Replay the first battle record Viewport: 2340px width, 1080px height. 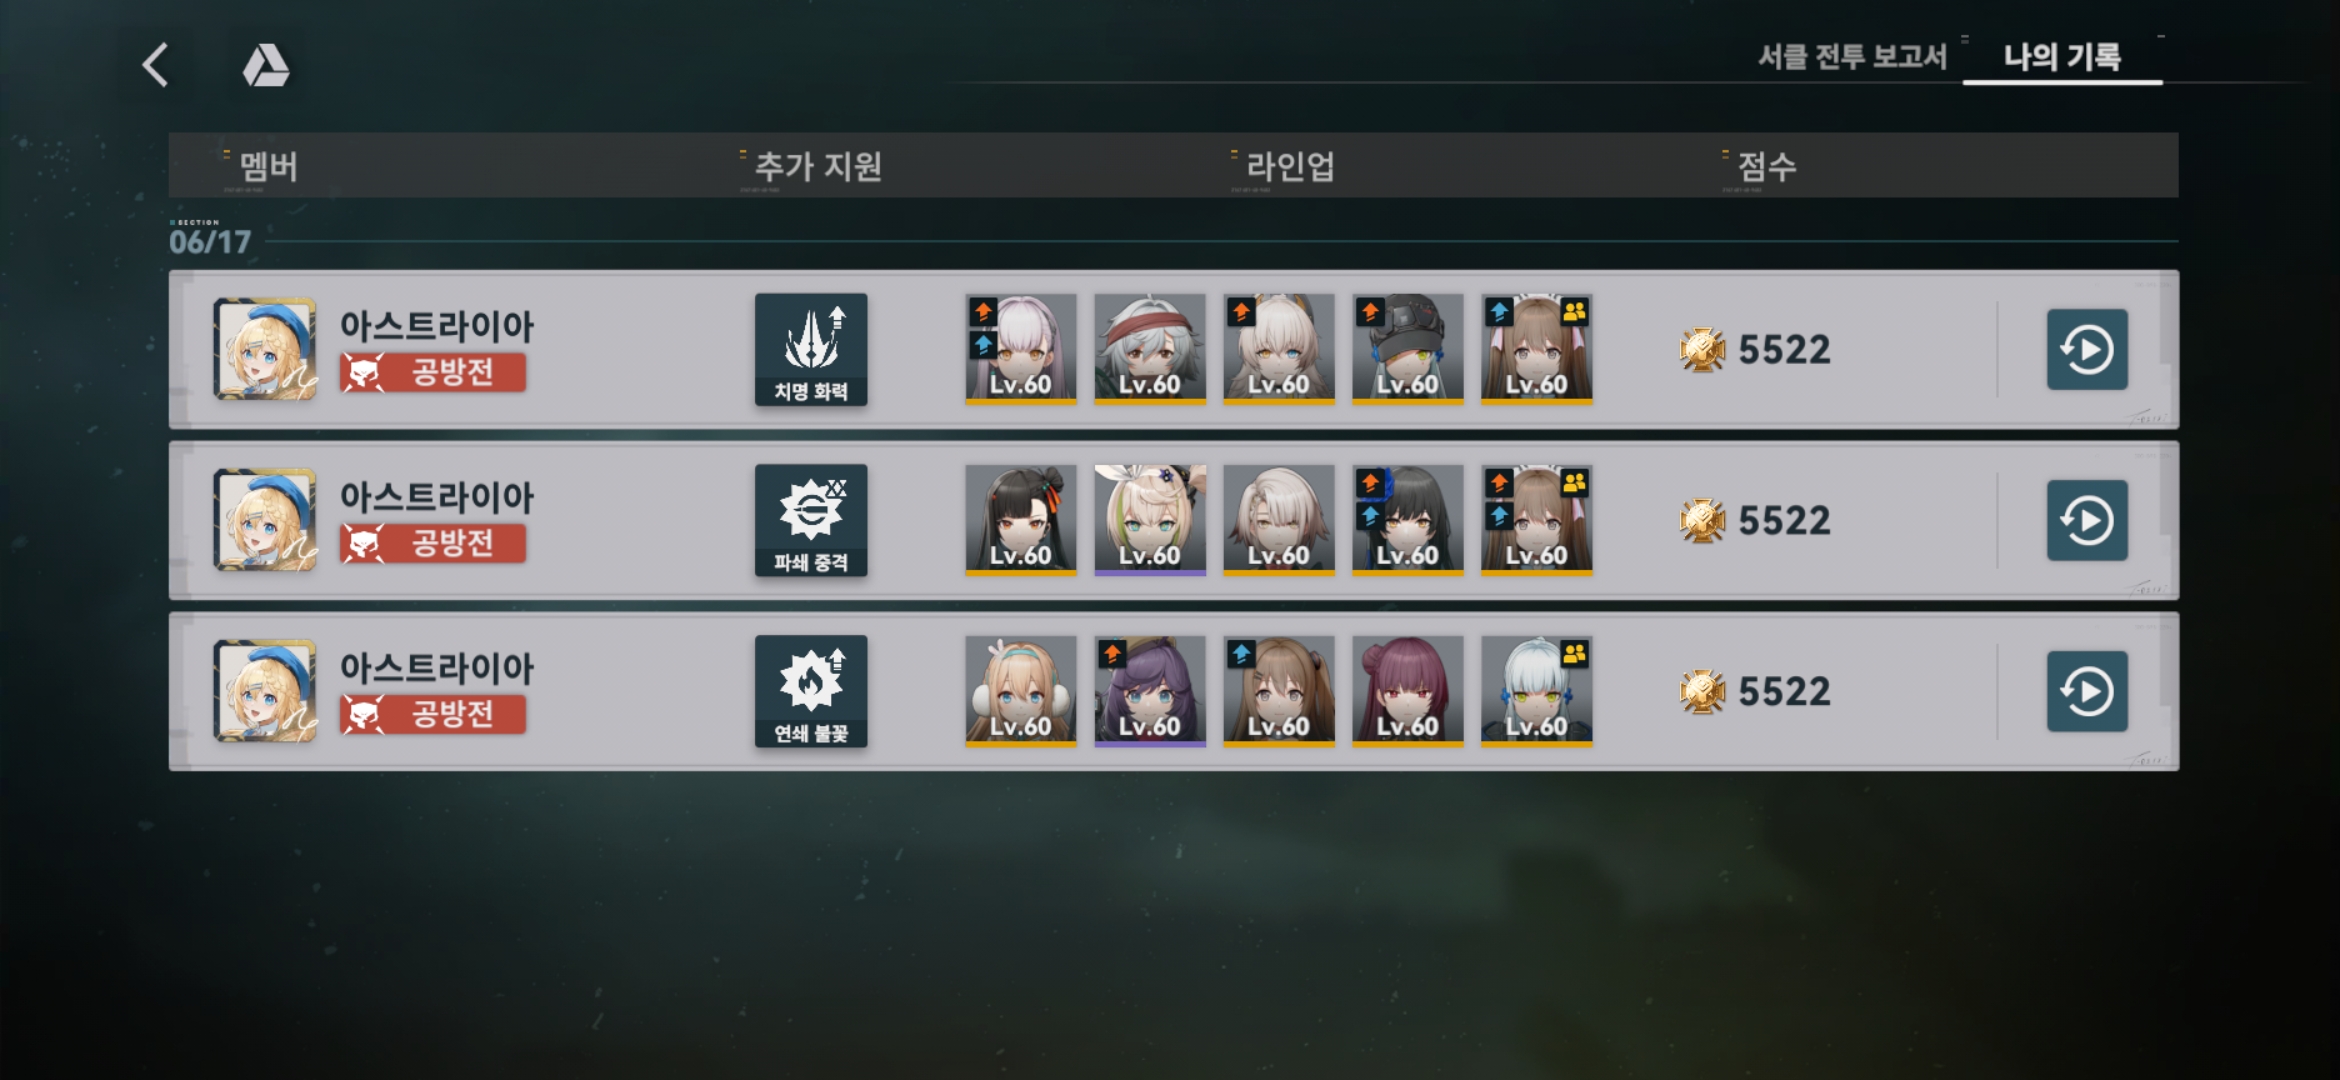point(2087,350)
